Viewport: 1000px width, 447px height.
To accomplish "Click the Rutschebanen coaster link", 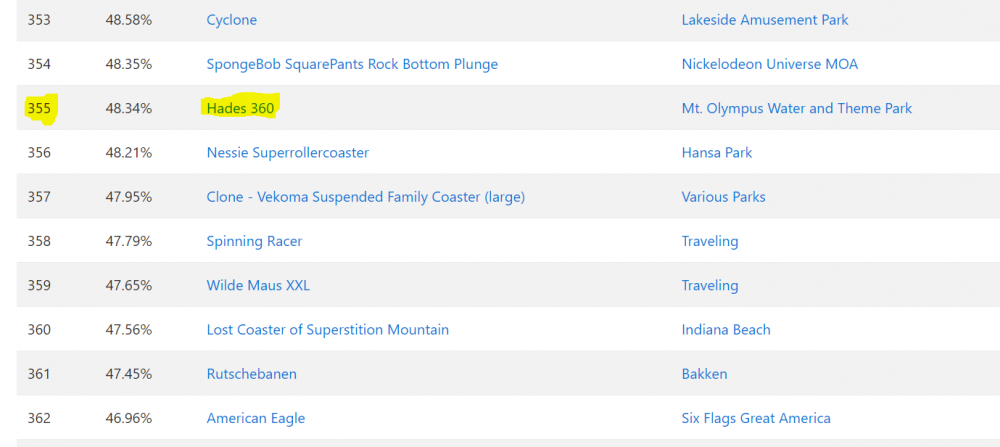I will pyautogui.click(x=251, y=374).
